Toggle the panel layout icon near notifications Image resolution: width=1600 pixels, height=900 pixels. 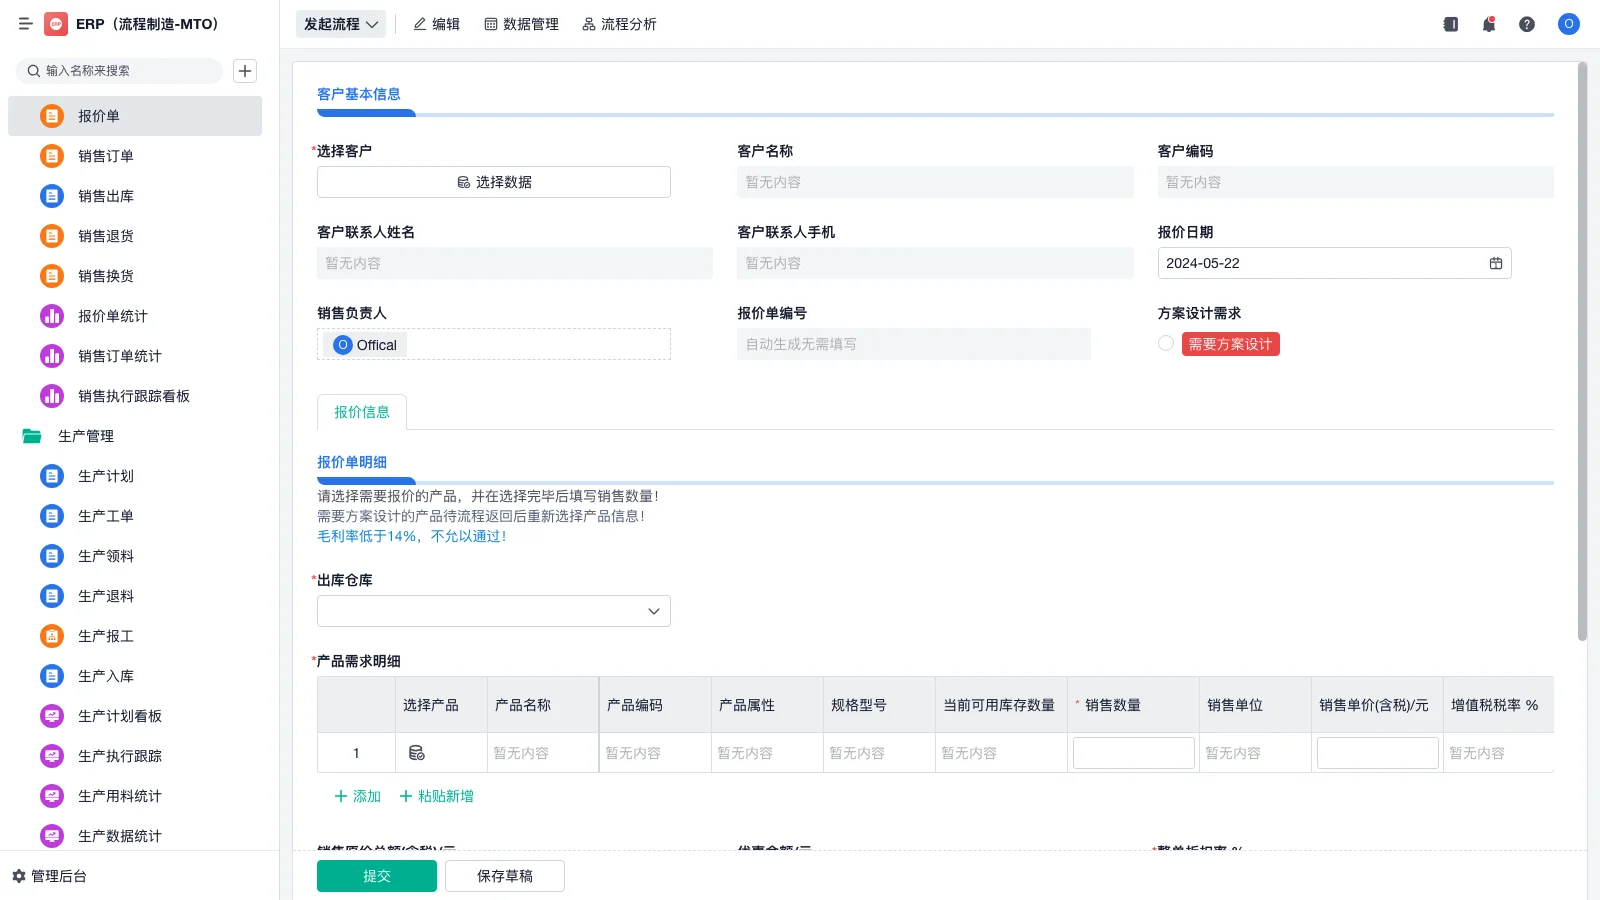pos(1449,24)
